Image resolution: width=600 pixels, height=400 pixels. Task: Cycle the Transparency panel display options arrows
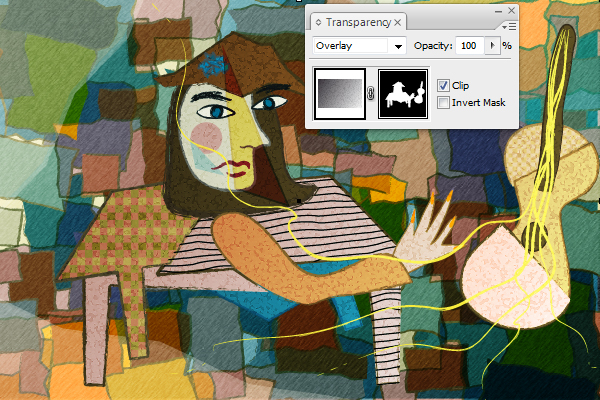318,23
